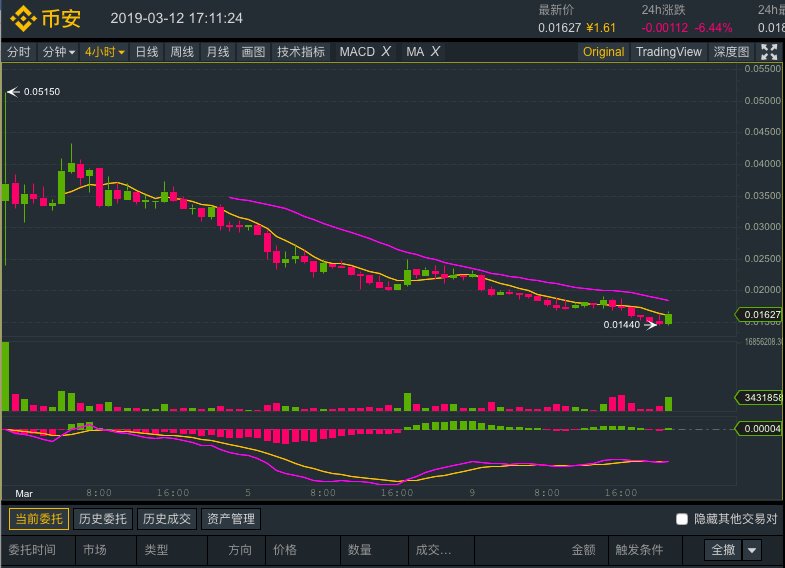Click the last green candlestick on chart
The width and height of the screenshot is (785, 568).
click(668, 319)
